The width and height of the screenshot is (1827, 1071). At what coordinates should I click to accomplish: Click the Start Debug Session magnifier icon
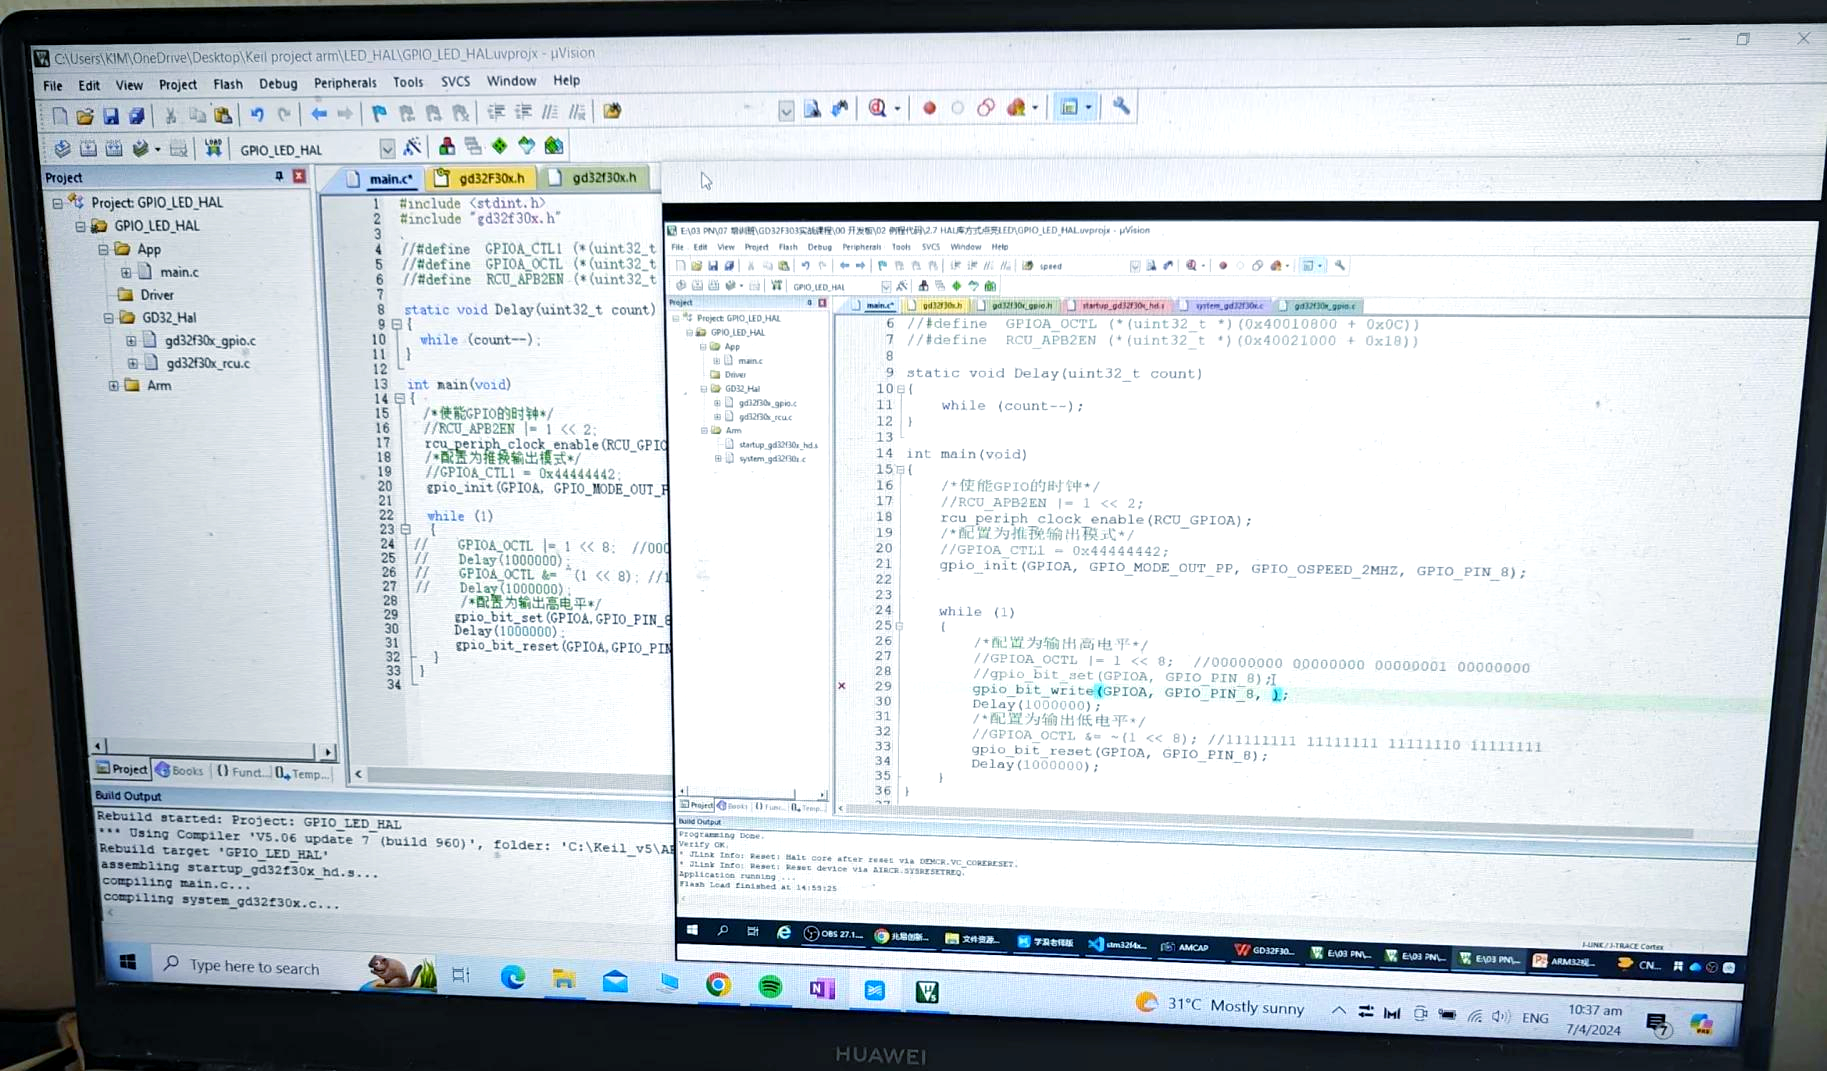[x=877, y=108]
